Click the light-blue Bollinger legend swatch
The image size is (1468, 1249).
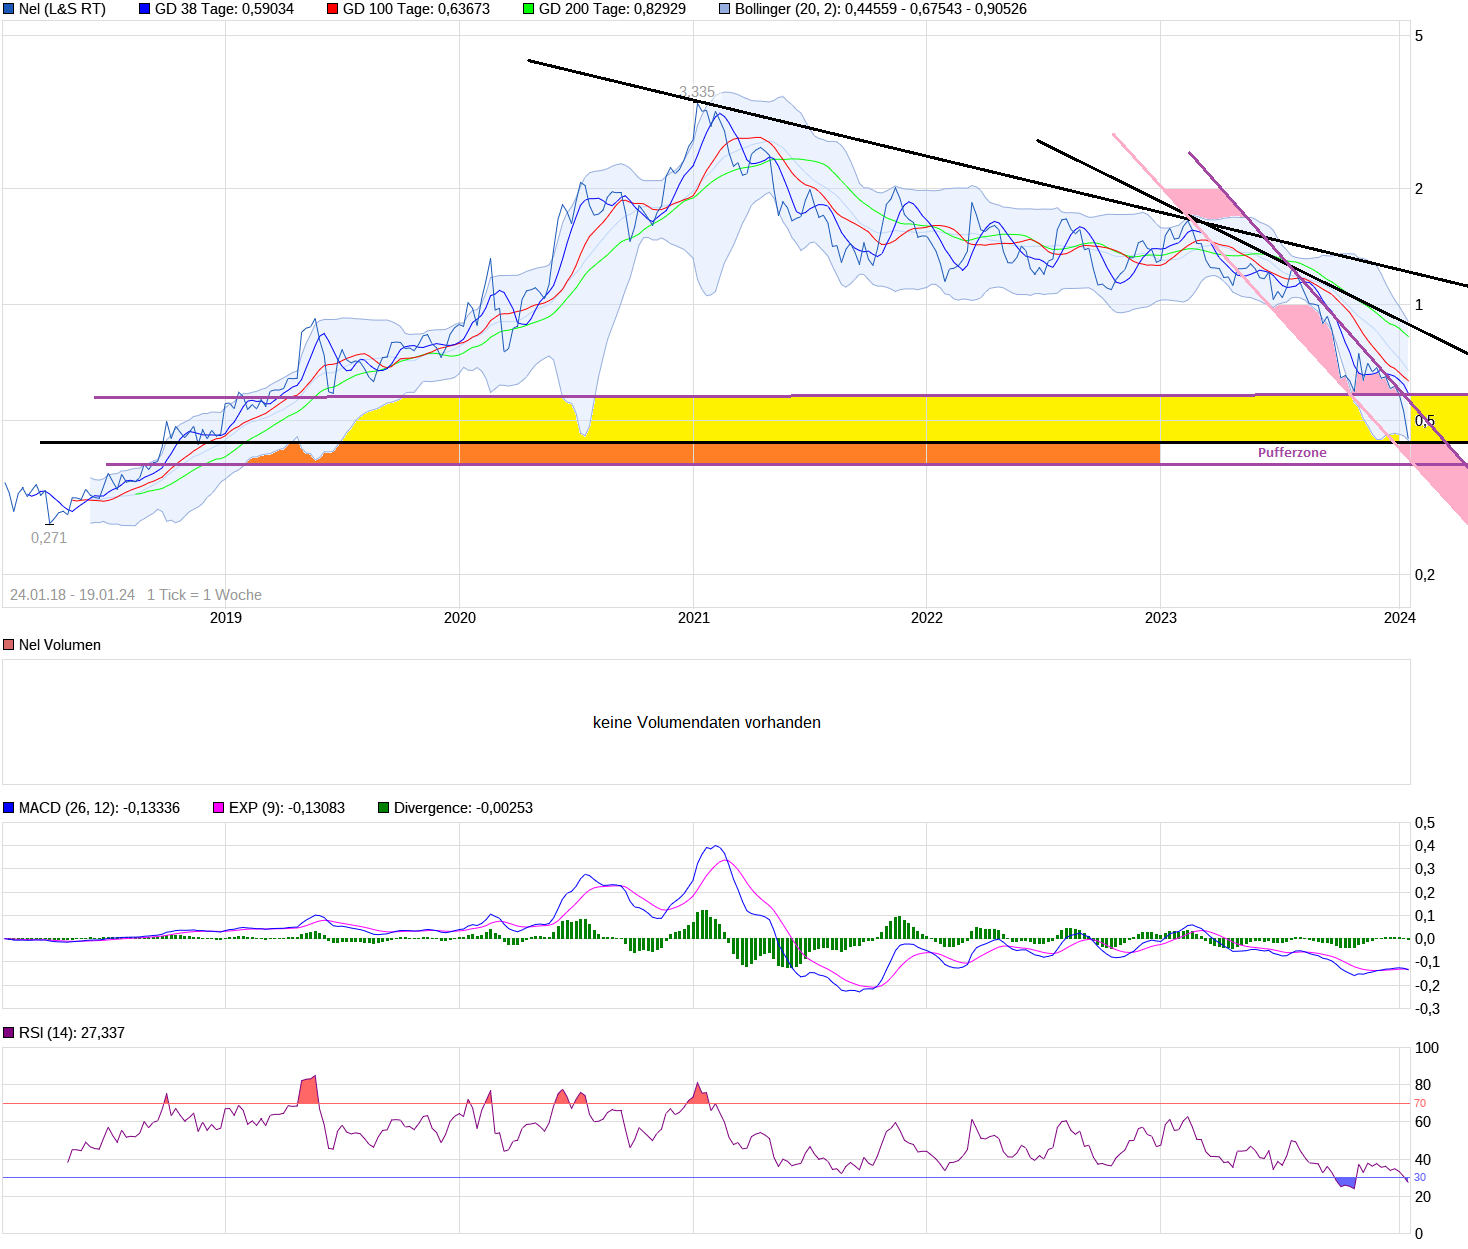(x=724, y=9)
